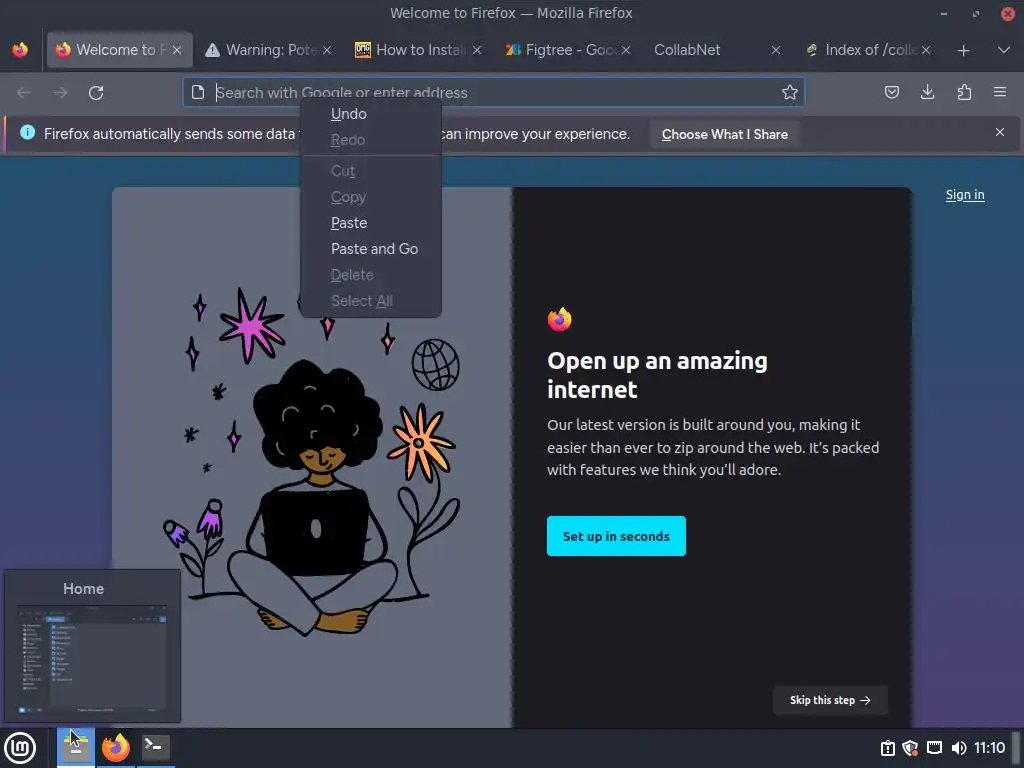
Task: Close the How to Install tab
Action: point(477,50)
